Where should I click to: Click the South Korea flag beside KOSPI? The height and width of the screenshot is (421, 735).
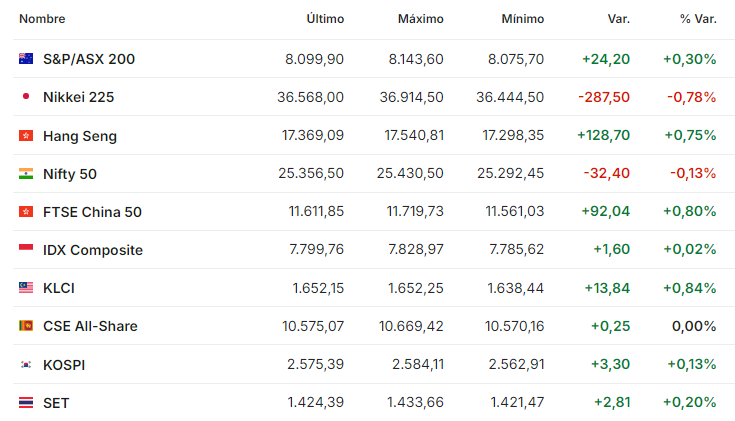click(26, 364)
